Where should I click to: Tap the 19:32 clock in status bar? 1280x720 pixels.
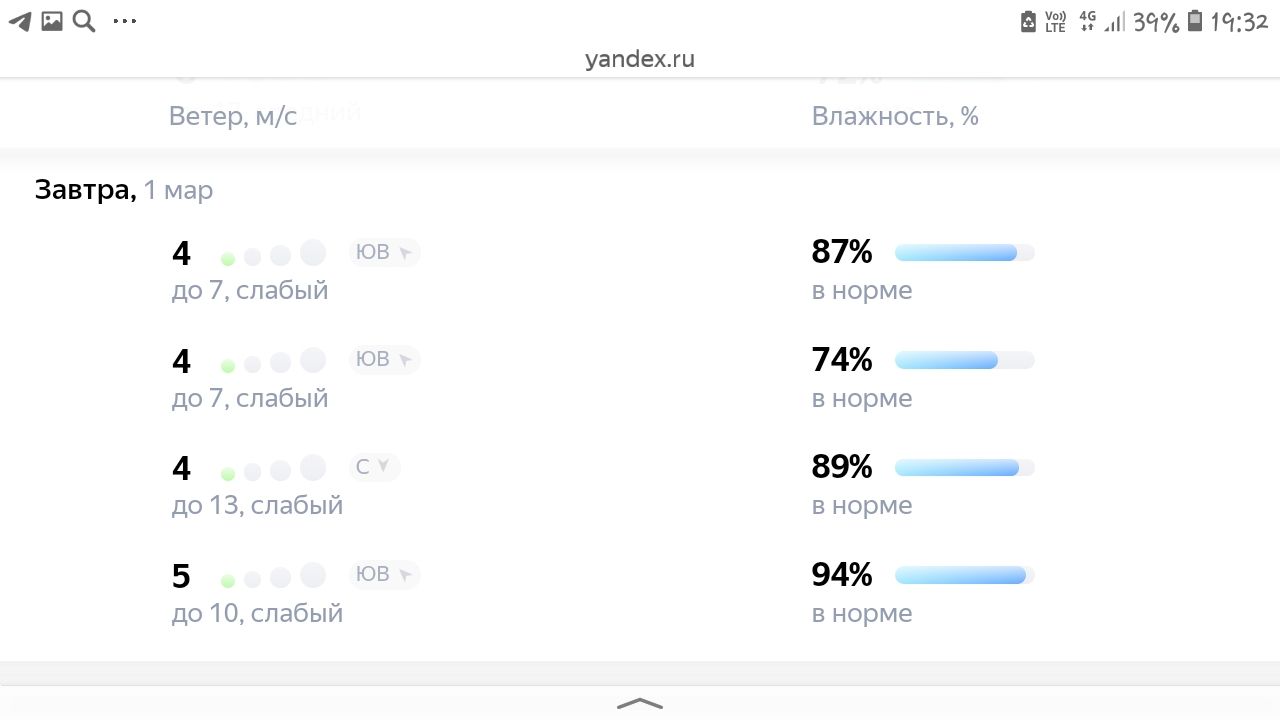[x=1239, y=22]
